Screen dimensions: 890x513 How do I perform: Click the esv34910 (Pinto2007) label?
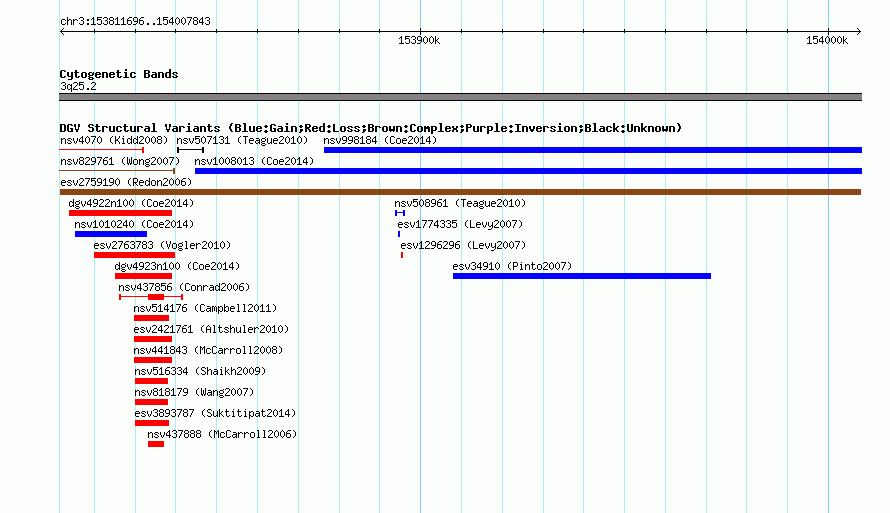(x=512, y=266)
